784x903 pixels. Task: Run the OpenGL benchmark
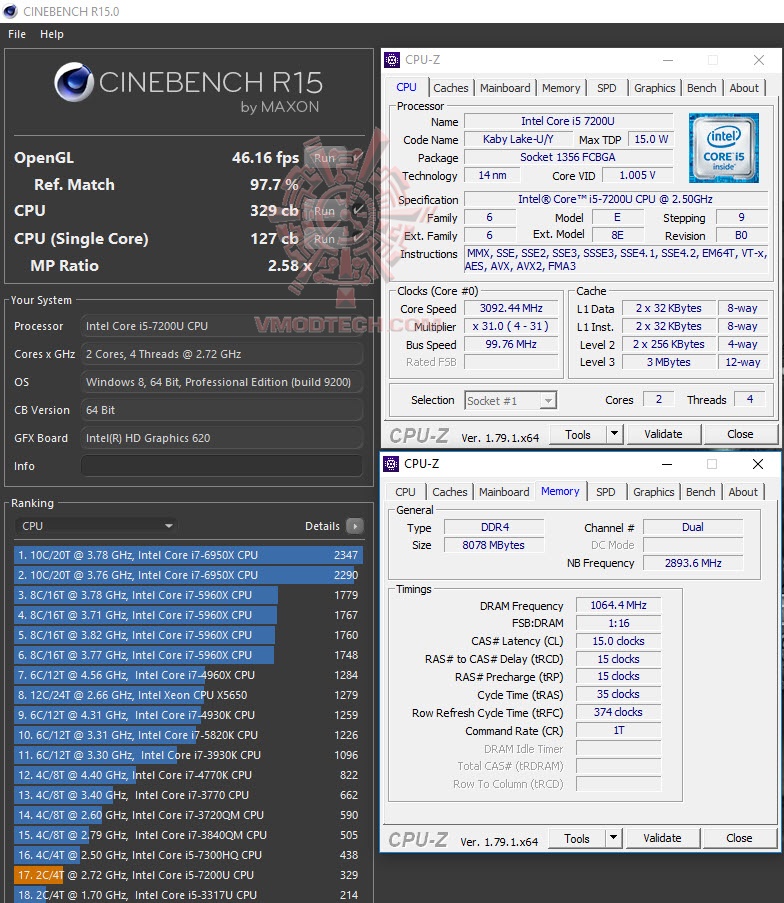[325, 157]
